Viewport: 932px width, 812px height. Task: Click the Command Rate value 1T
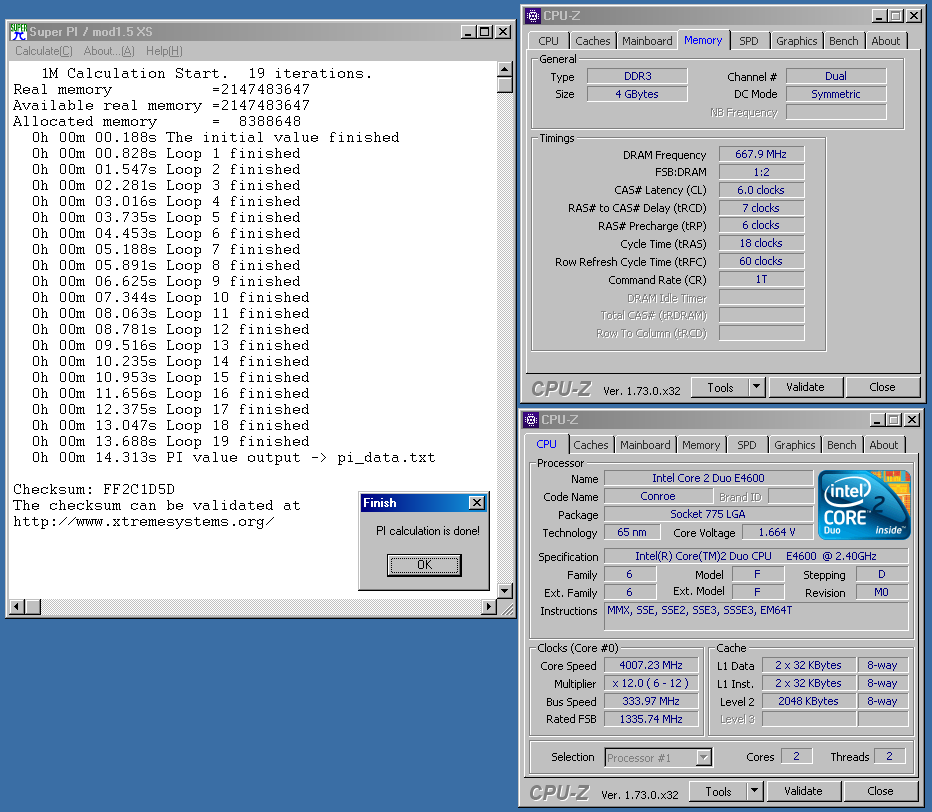761,279
